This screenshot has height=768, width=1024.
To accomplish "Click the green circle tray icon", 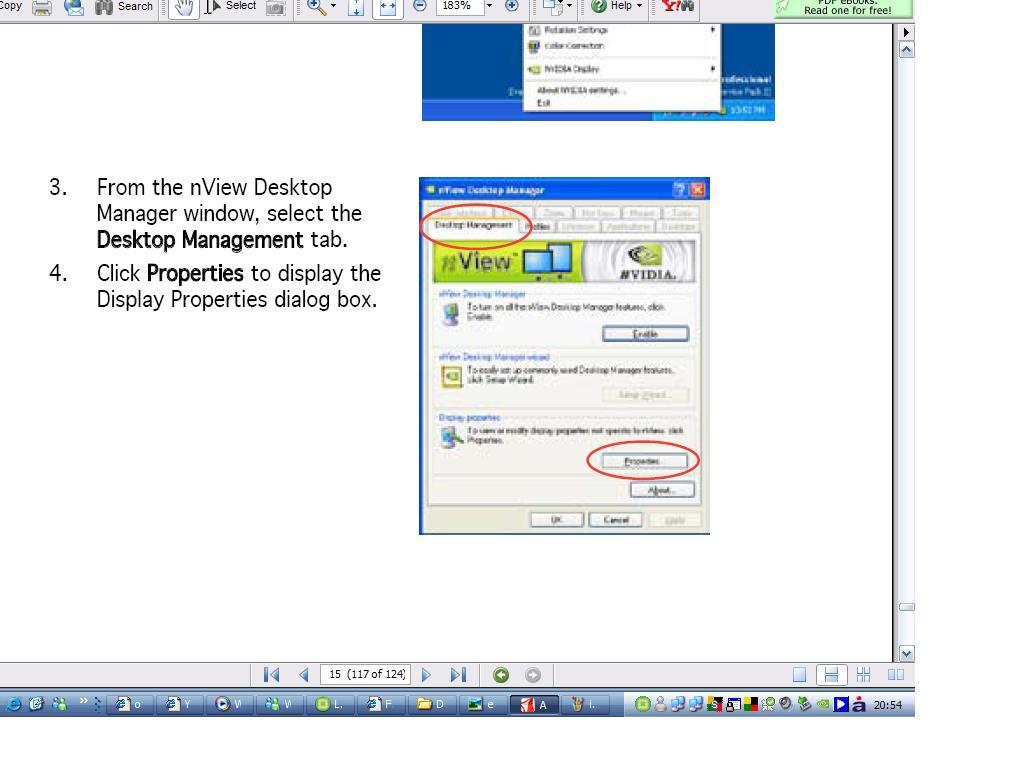I will [x=643, y=704].
